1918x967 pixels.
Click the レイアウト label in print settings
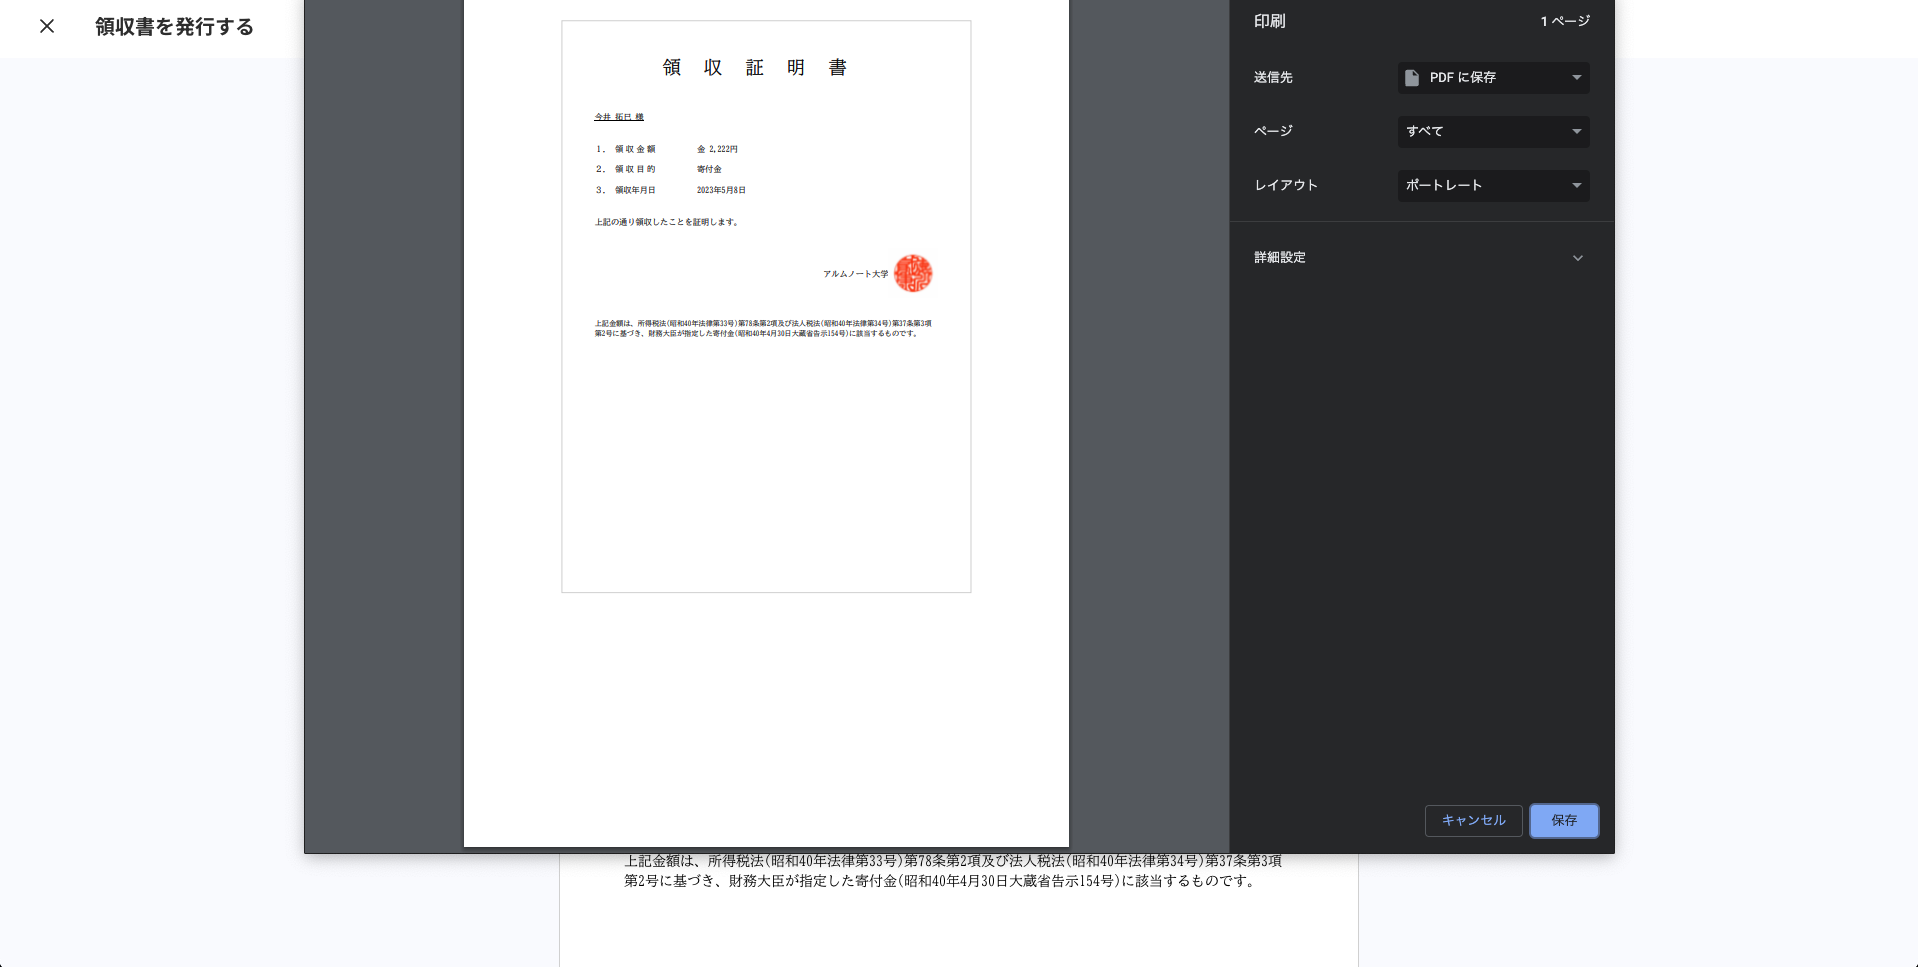[1286, 186]
